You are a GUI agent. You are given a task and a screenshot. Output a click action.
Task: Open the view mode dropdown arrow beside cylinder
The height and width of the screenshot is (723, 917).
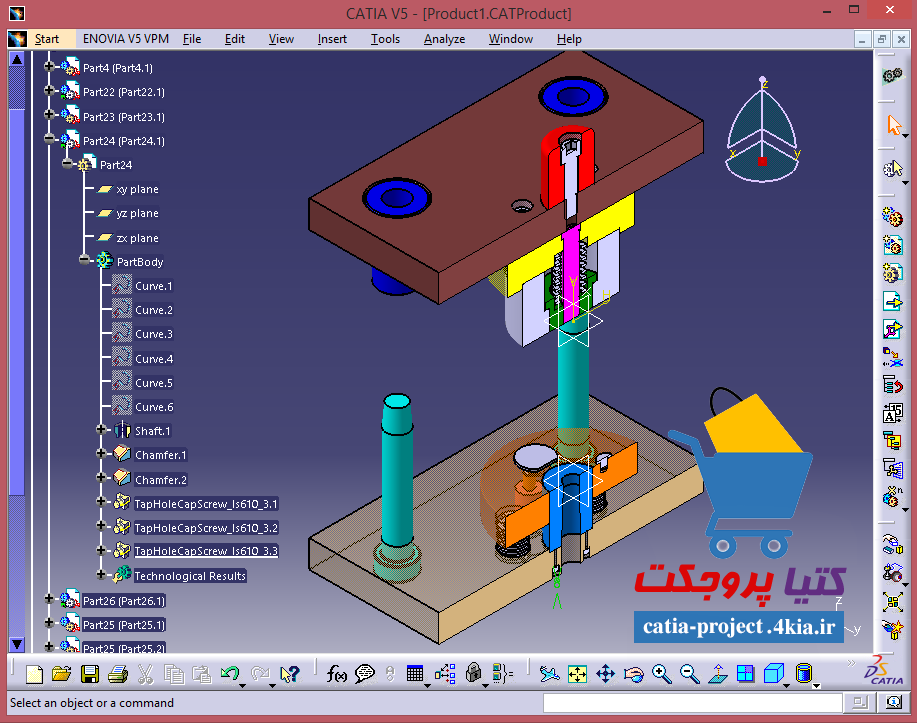816,686
